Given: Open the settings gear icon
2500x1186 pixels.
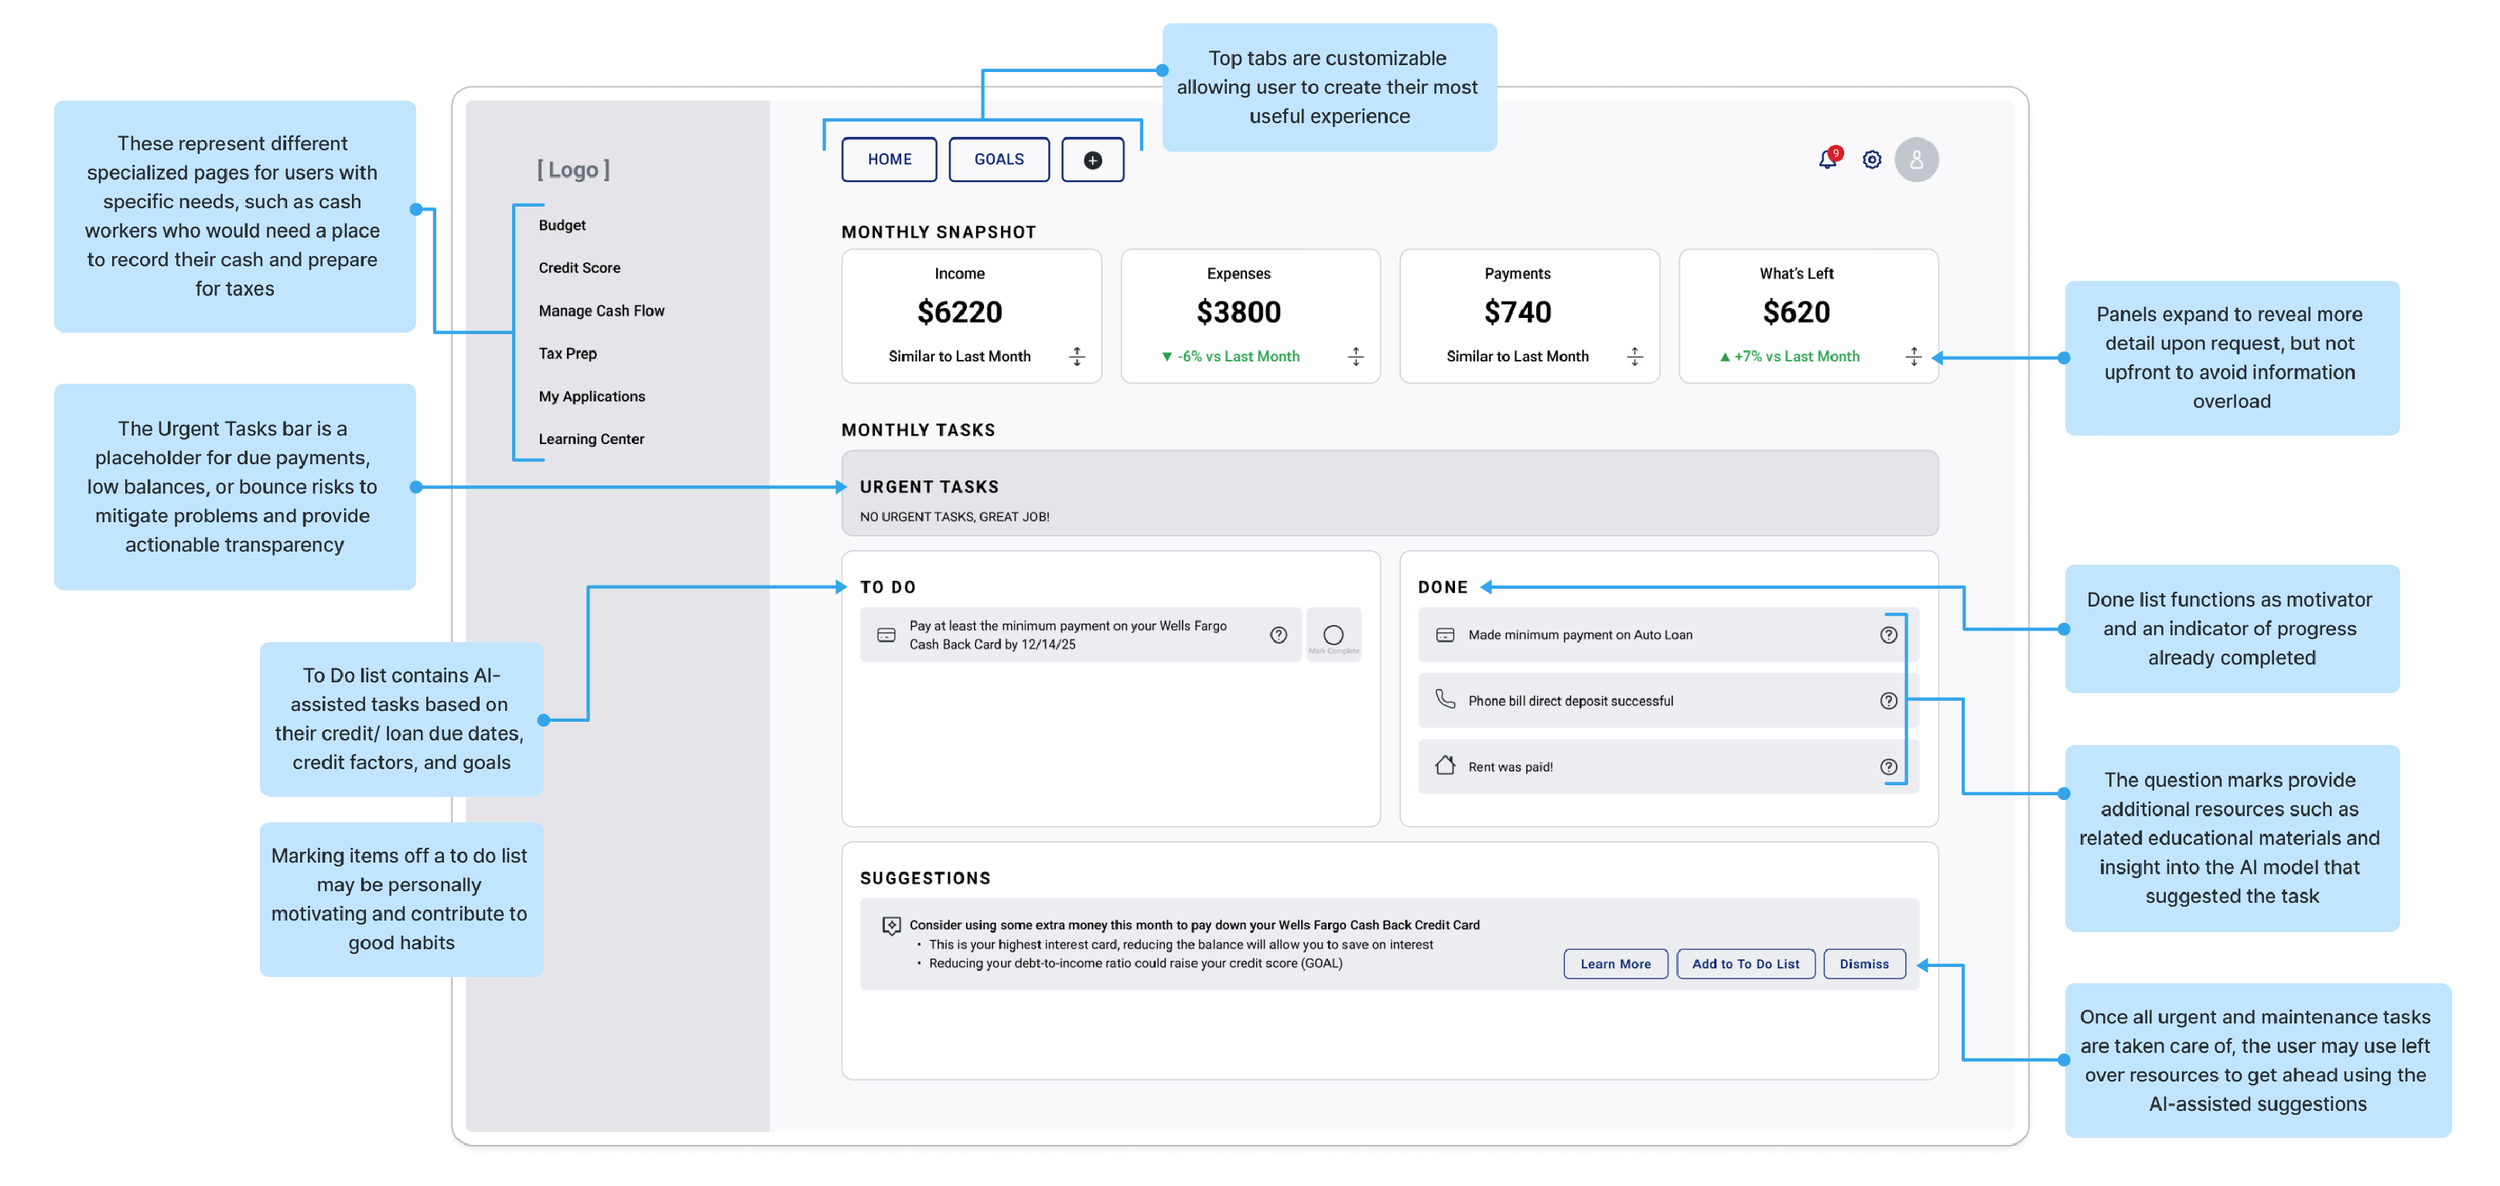Looking at the screenshot, I should tap(1871, 159).
